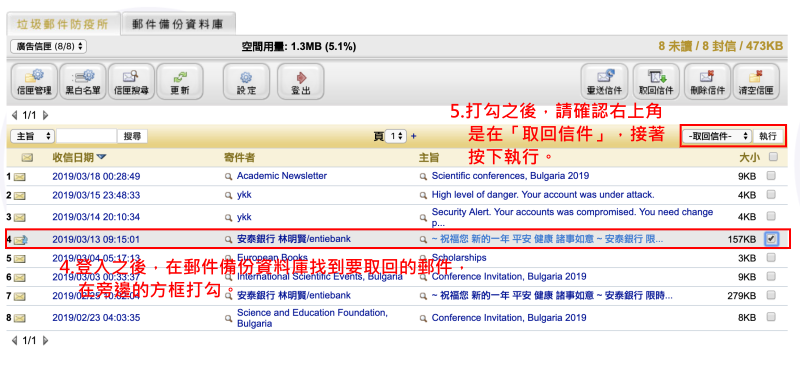Screen dimensions: 800x368
Task: Switch to 垃圾郵件防疫所 tab
Action: 63,24
